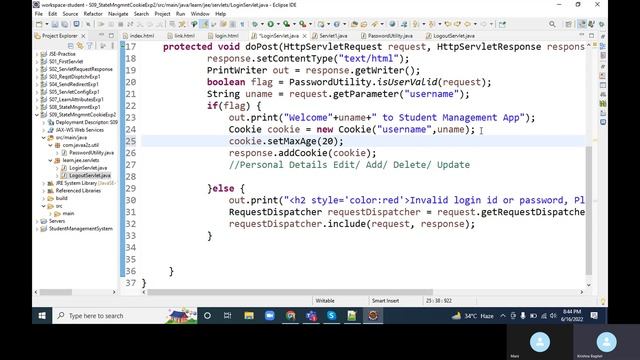This screenshot has width=640, height=360.
Task: Toggle the Java EE perspective button
Action: click(581, 24)
